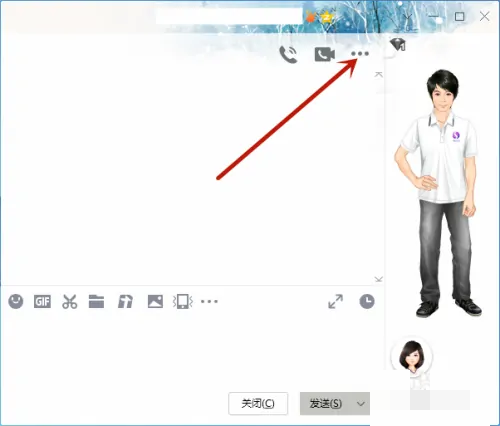
Task: Open the dropdown arrow next to 发送(S)
Action: (x=361, y=404)
